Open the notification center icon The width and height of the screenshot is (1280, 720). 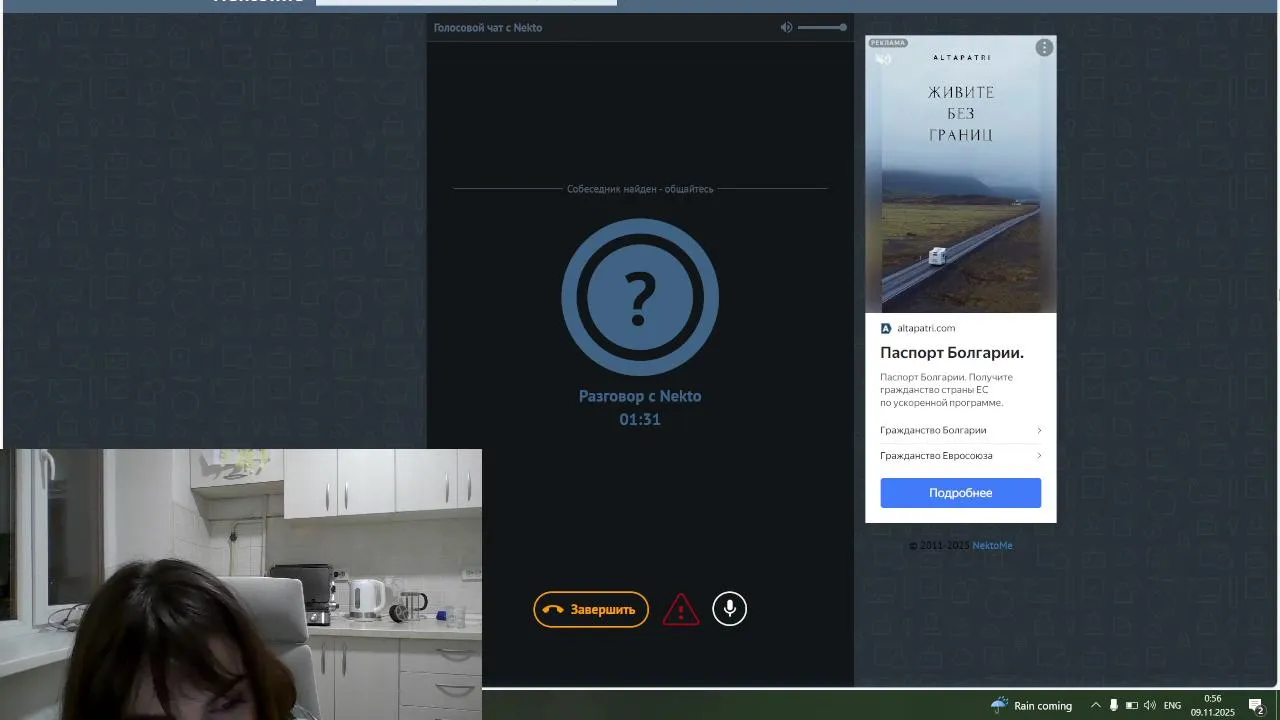point(1256,705)
